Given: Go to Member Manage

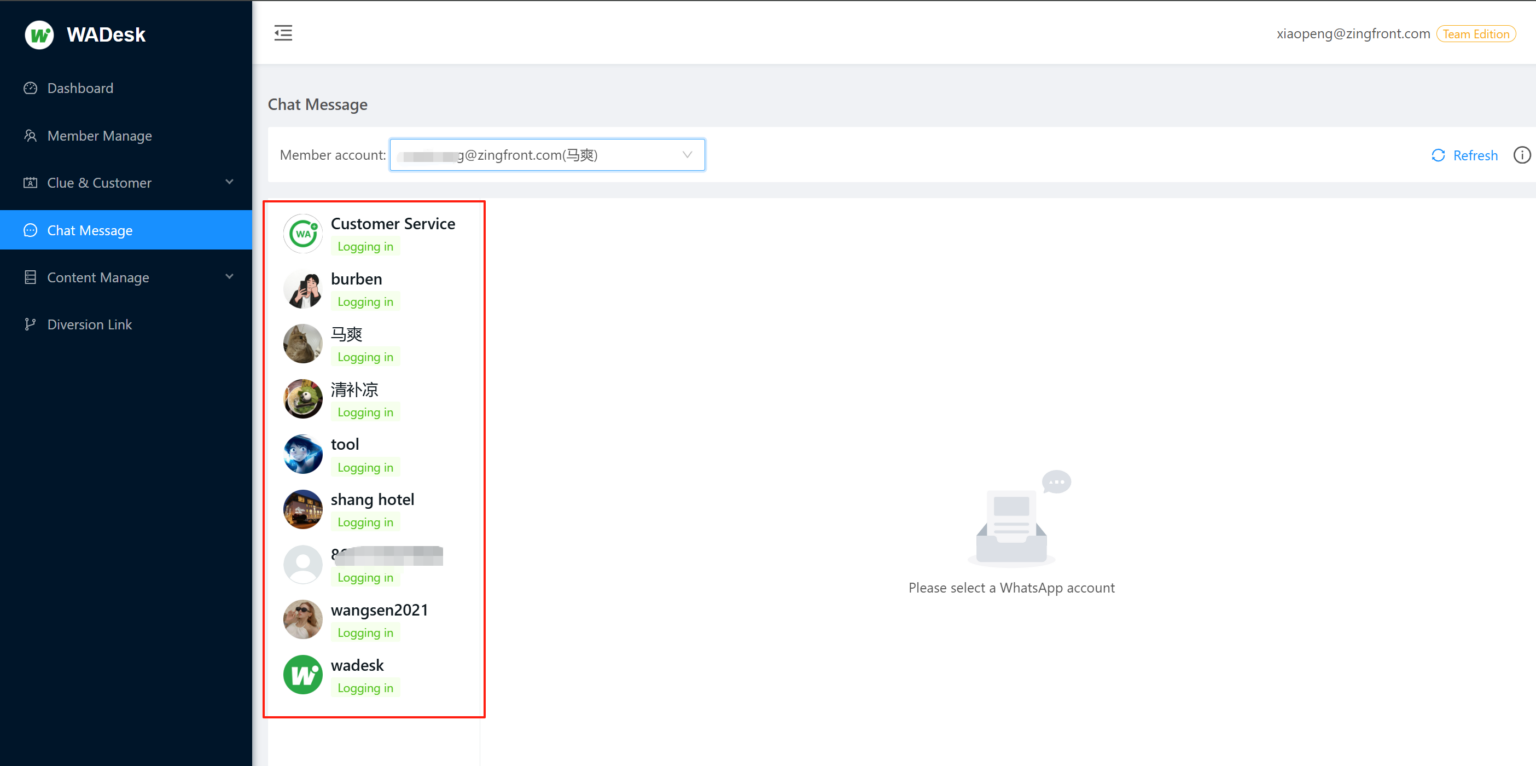Looking at the screenshot, I should click(x=99, y=136).
